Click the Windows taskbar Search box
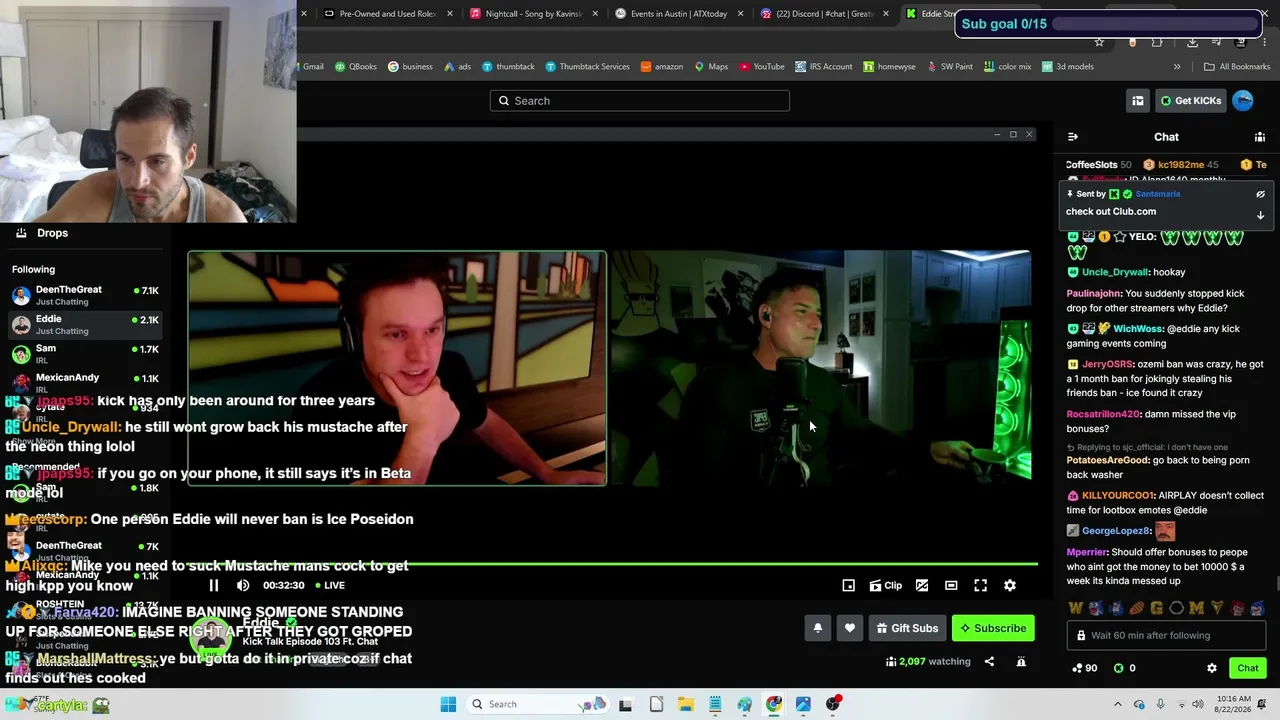This screenshot has height=720, width=1280. pos(539,704)
